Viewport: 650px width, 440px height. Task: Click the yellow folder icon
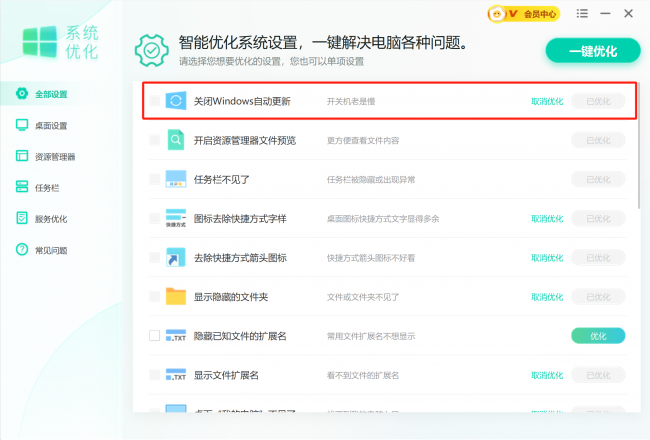[x=176, y=297]
